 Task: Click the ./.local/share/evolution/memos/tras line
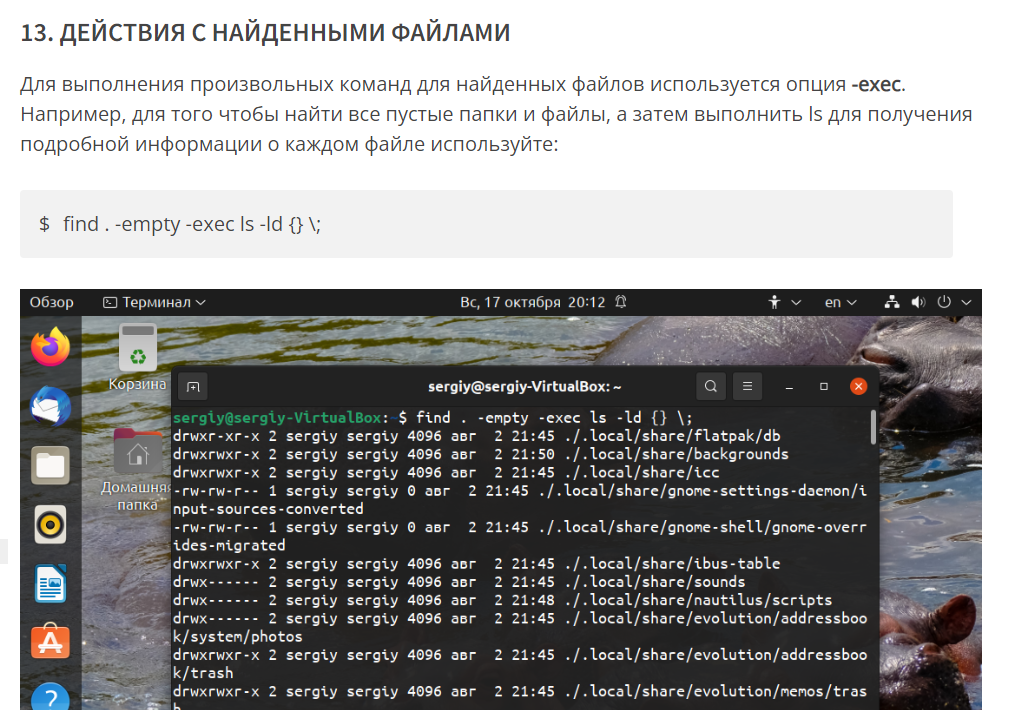tap(520, 691)
